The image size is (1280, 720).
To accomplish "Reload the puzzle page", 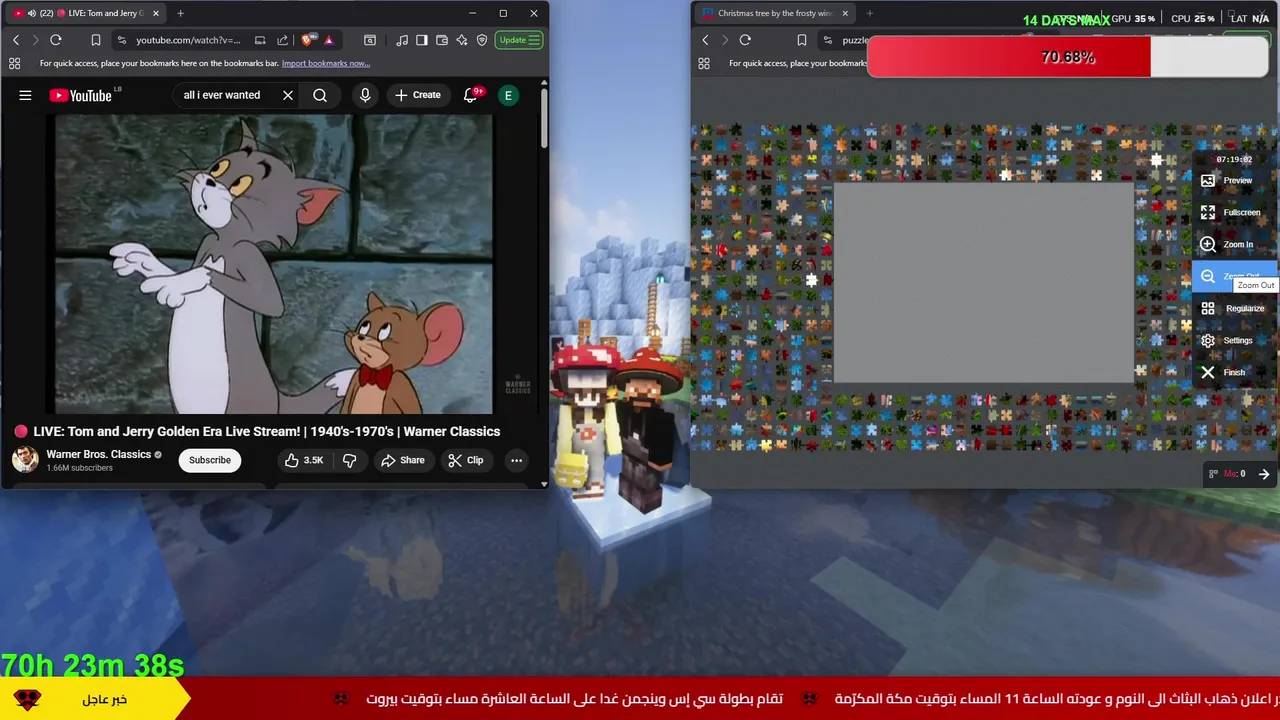I will pos(745,40).
